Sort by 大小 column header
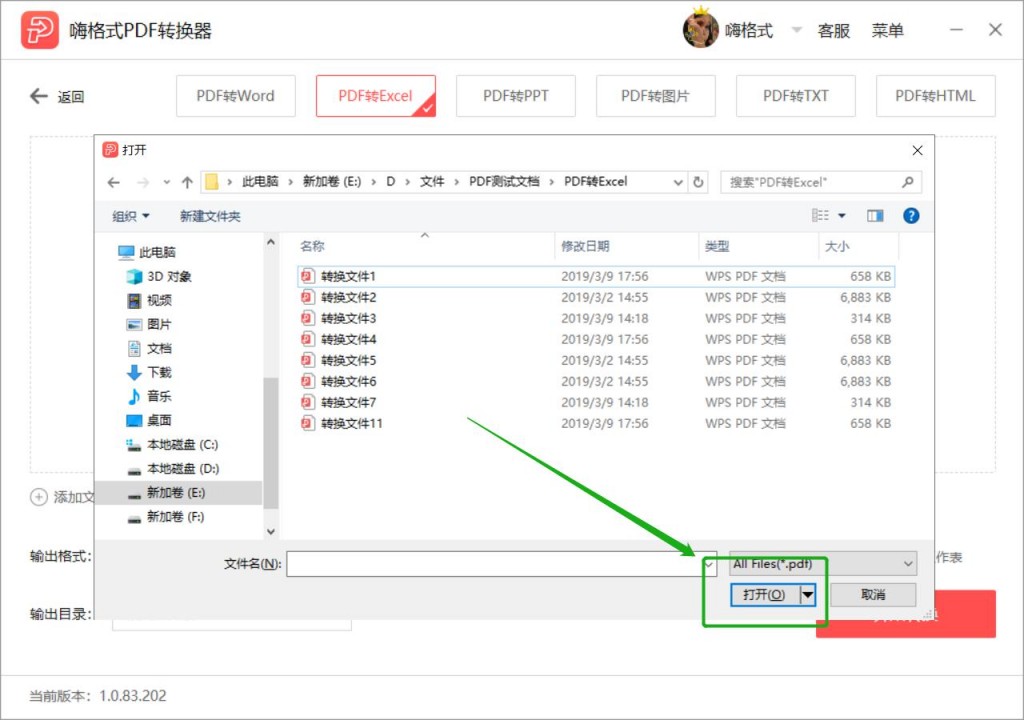The width and height of the screenshot is (1024, 720). 837,246
